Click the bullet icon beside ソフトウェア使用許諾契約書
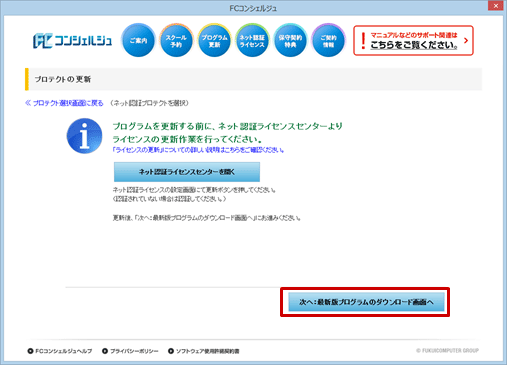 (x=171, y=351)
